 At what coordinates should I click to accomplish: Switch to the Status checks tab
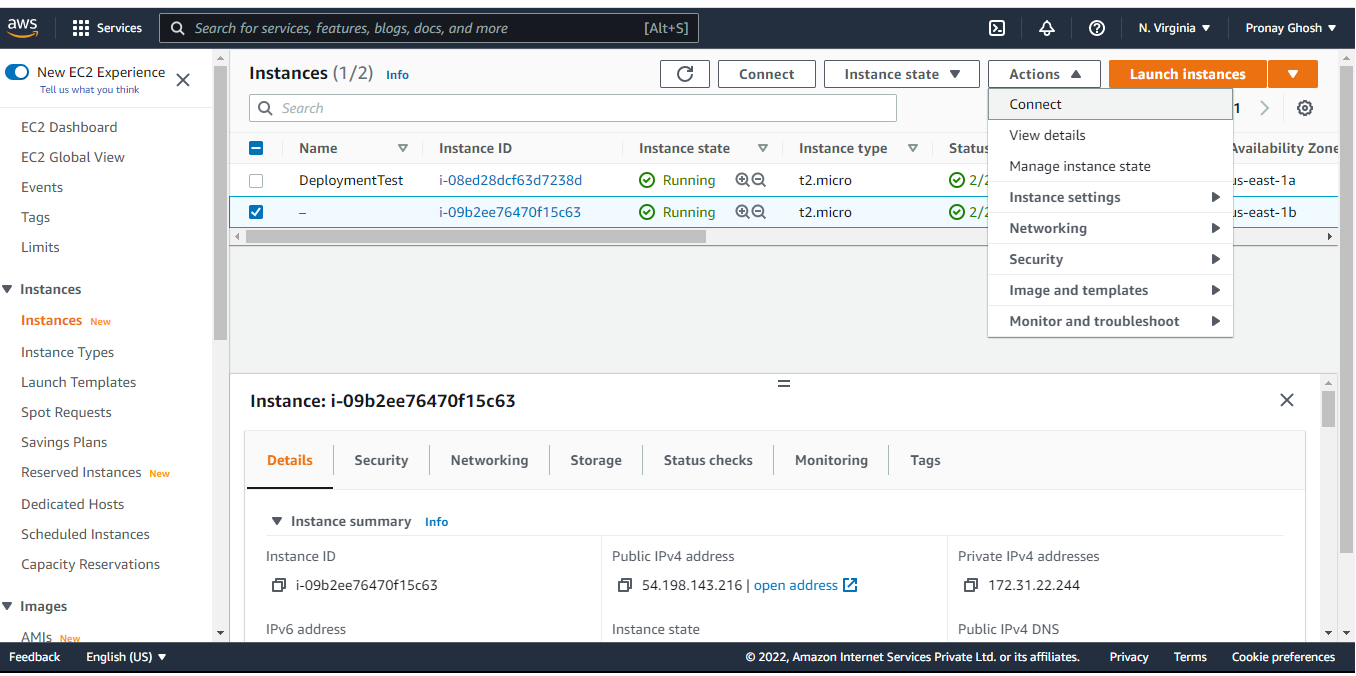coord(708,460)
